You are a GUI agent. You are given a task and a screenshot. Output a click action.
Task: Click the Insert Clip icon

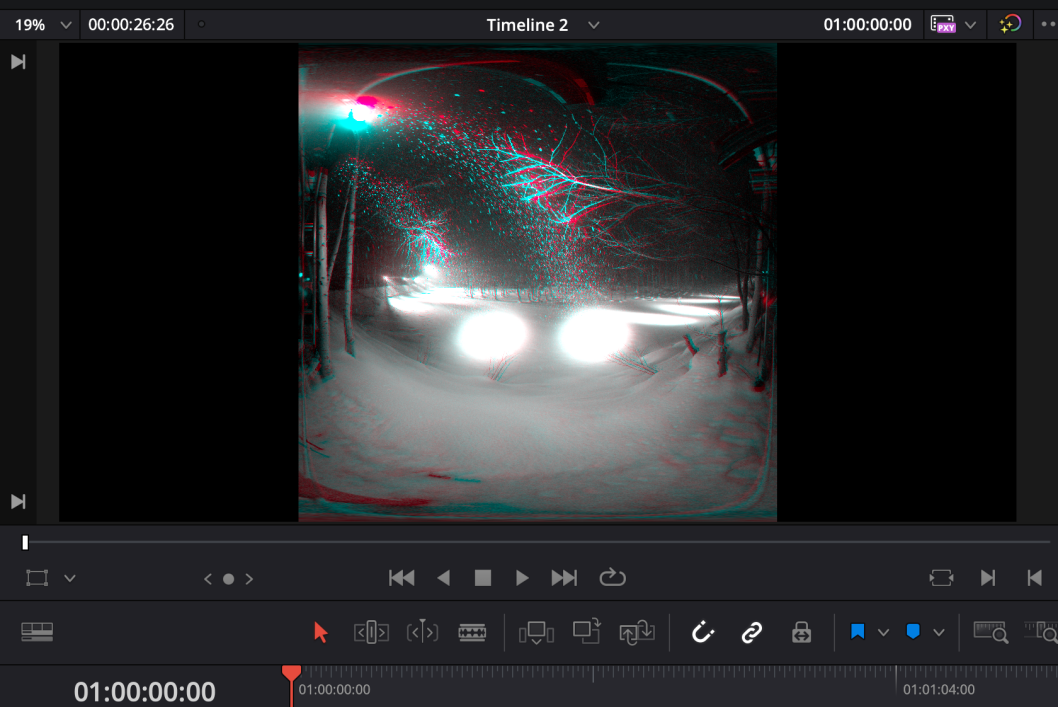tap(536, 632)
